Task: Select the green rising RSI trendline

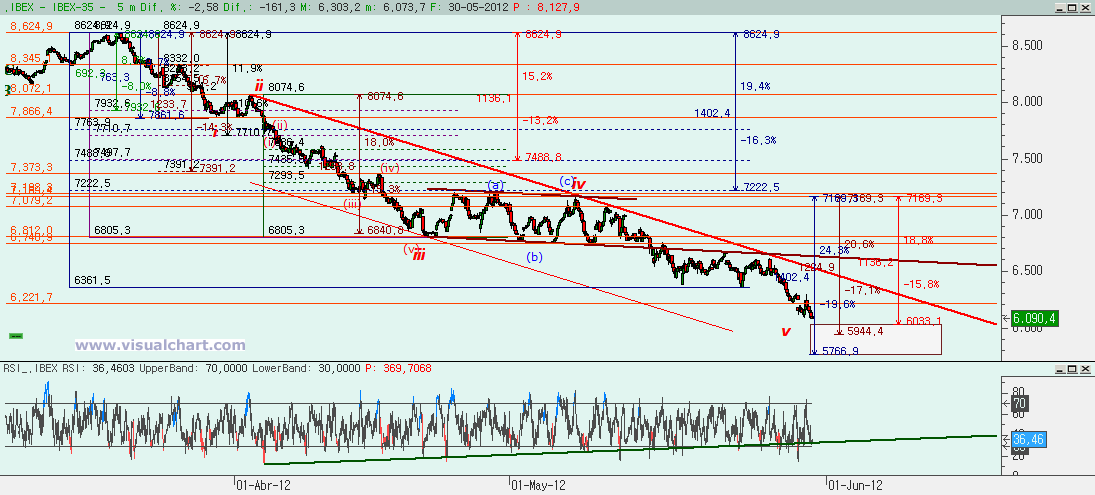Action: click(629, 450)
